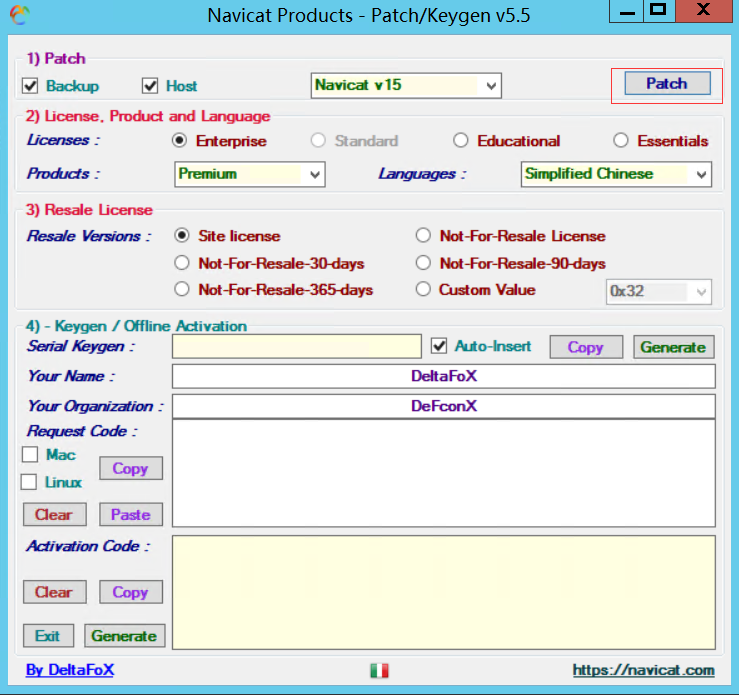Screen dimensions: 739x695
Task: Open the Navicat v15 version dropdown
Action: [x=406, y=85]
